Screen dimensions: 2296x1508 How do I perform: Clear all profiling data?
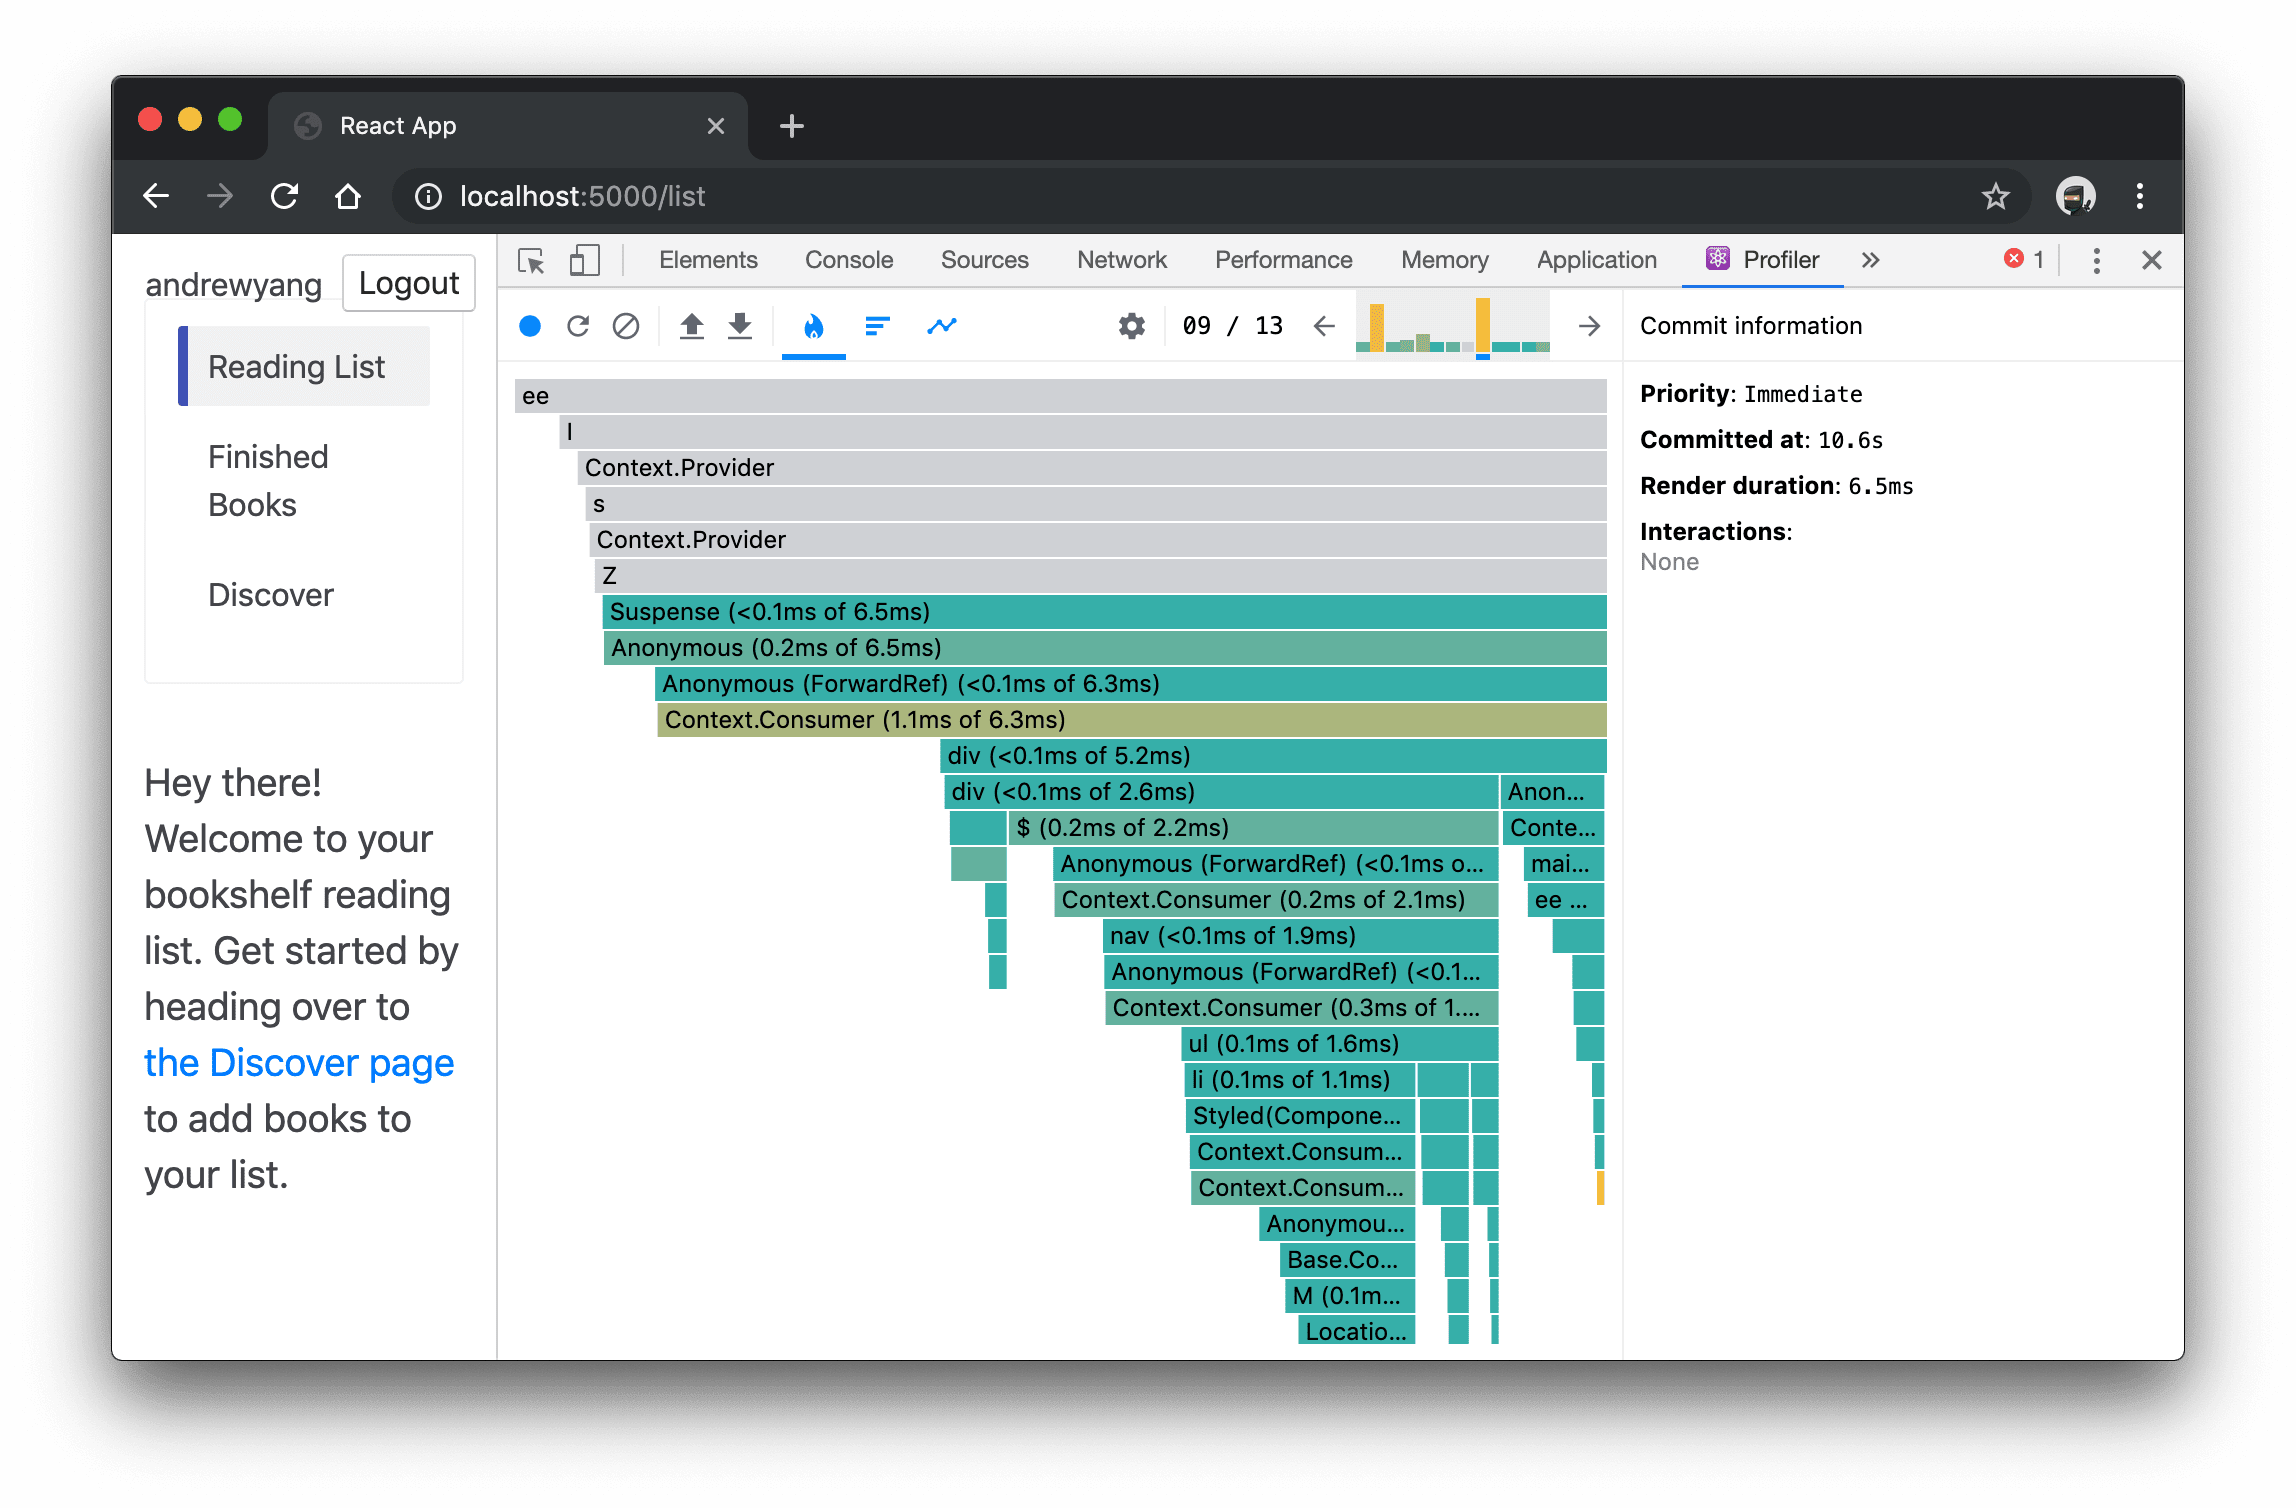(x=626, y=325)
